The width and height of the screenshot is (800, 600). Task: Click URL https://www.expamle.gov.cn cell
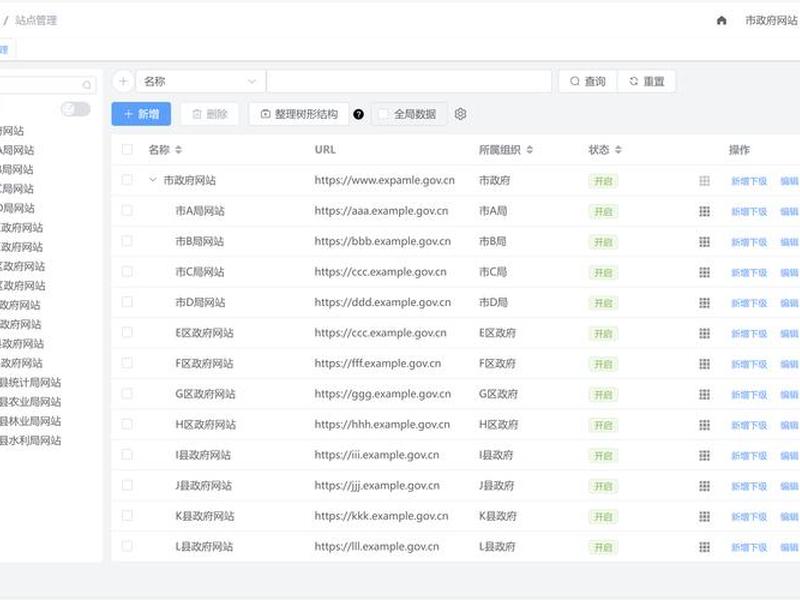click(x=384, y=181)
